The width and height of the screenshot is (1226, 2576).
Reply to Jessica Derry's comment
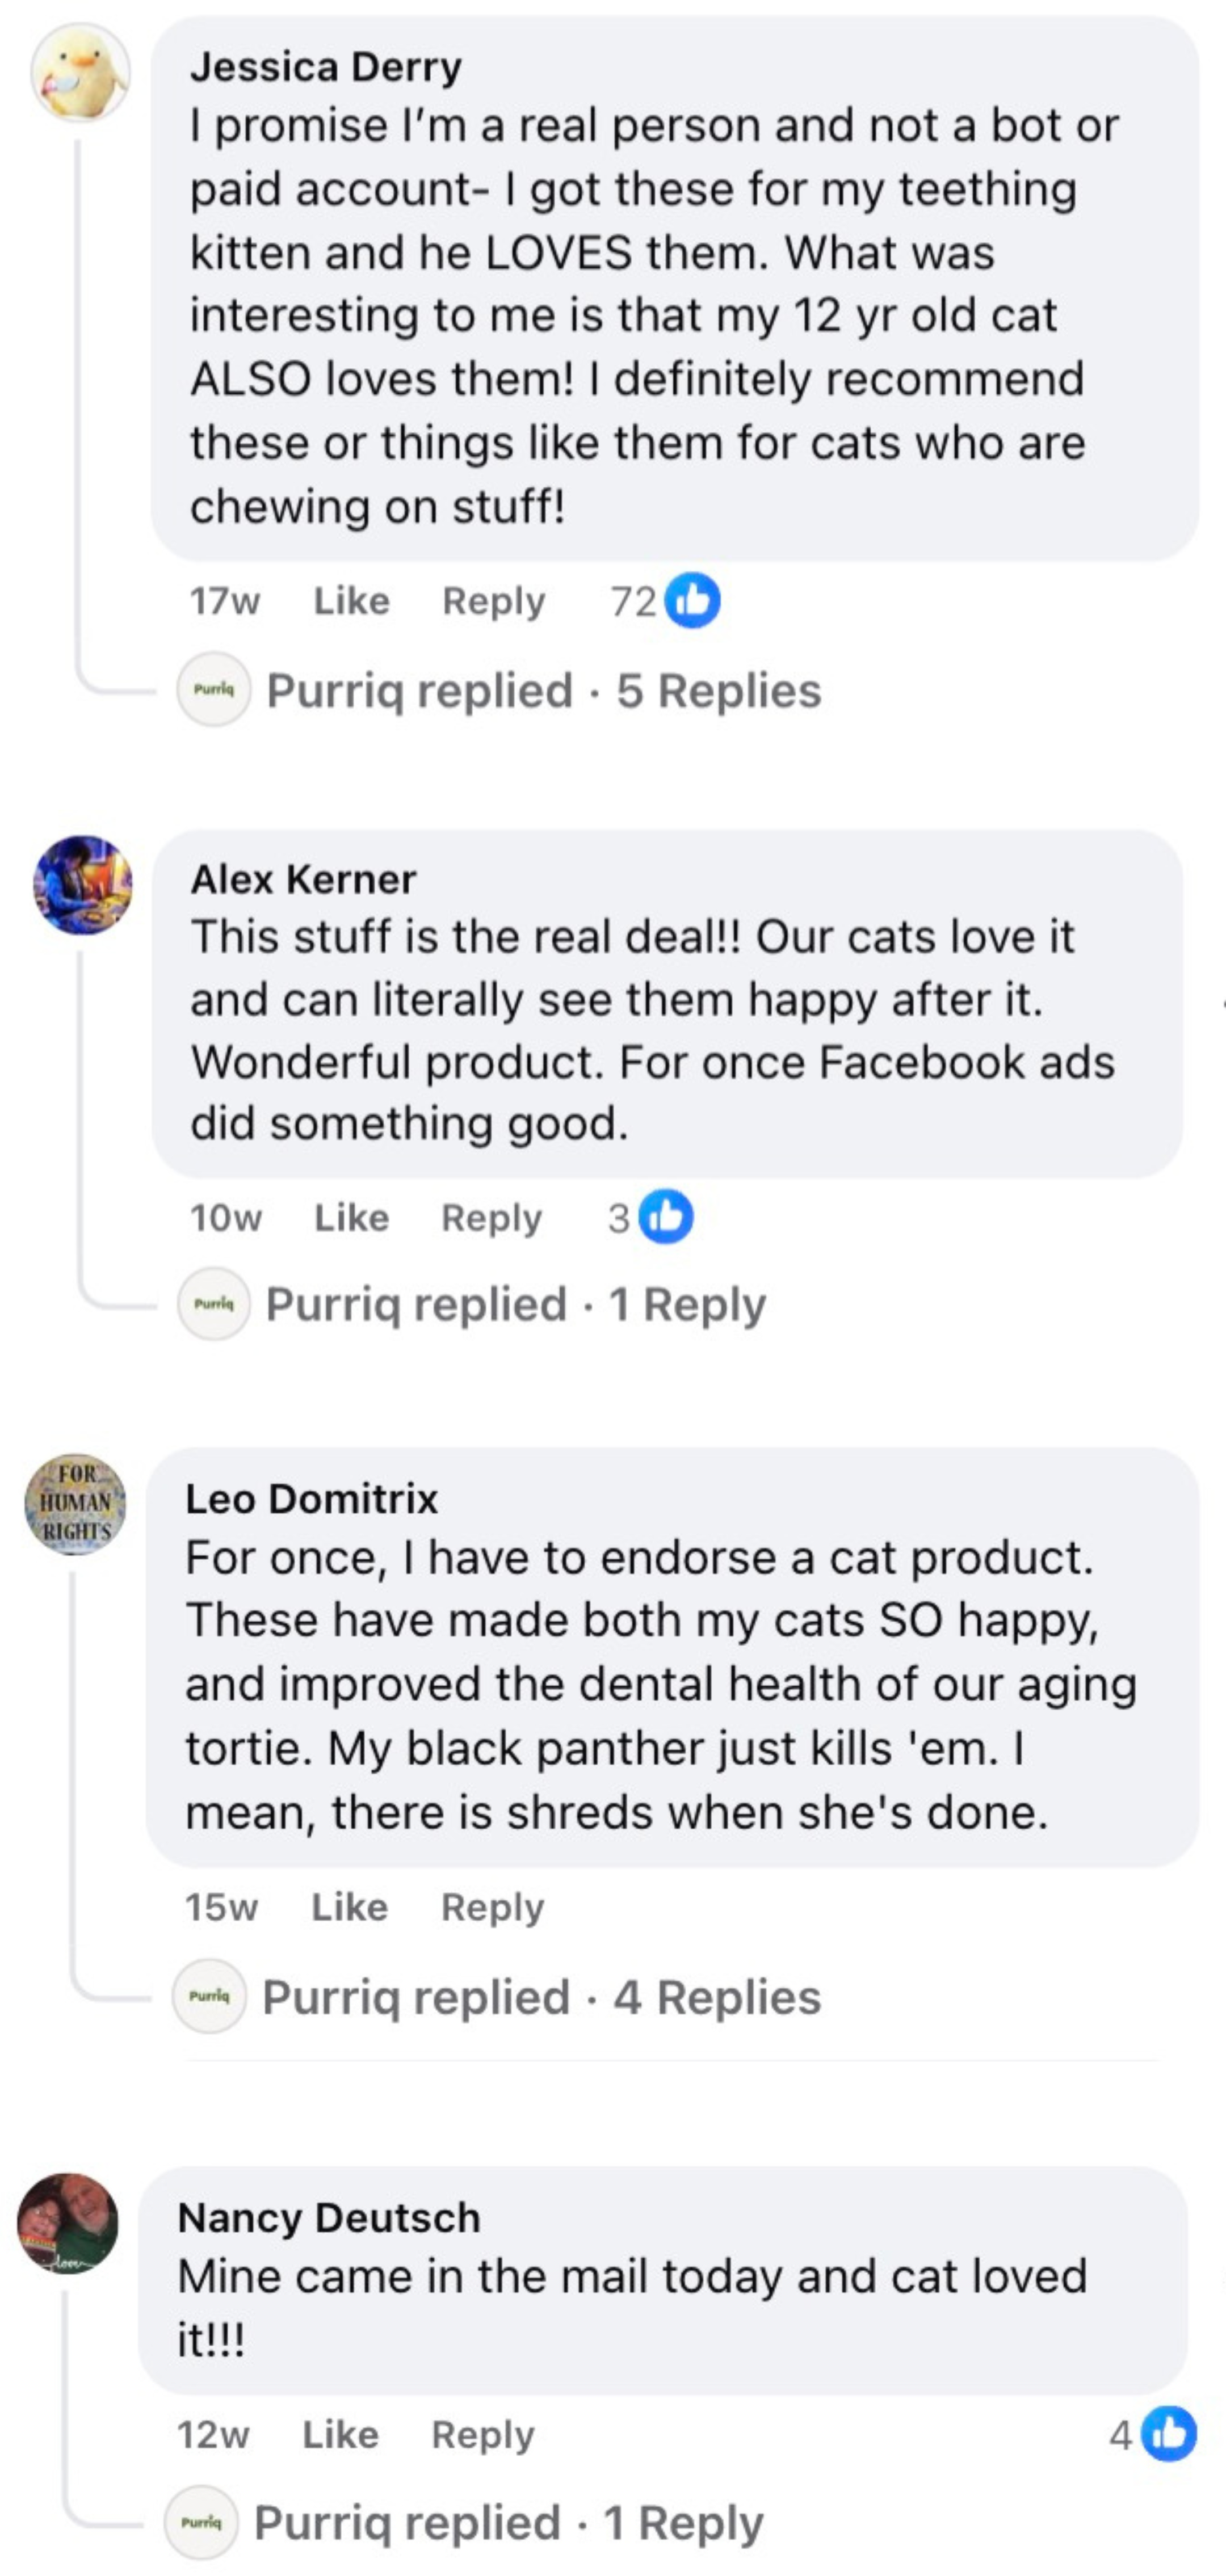tap(494, 601)
